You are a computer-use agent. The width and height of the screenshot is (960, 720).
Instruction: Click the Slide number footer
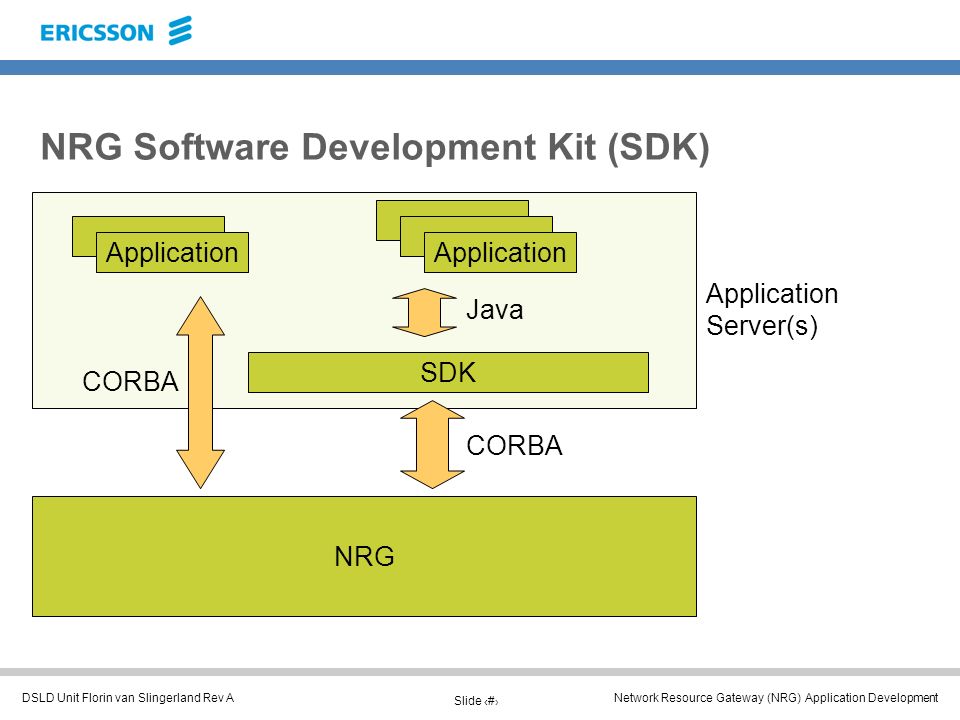point(476,700)
